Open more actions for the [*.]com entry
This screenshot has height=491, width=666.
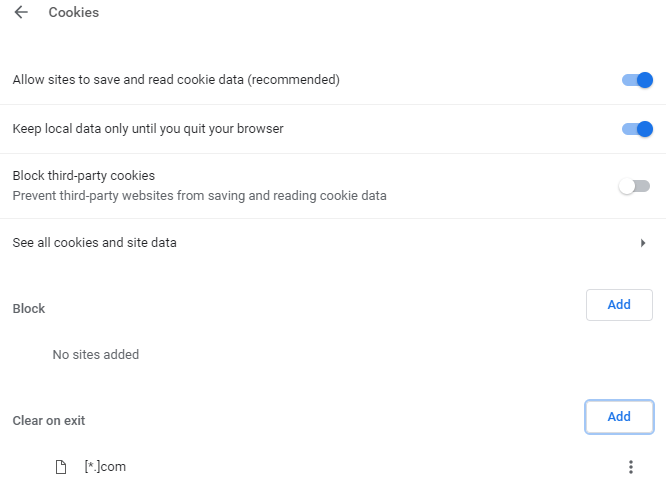630,467
